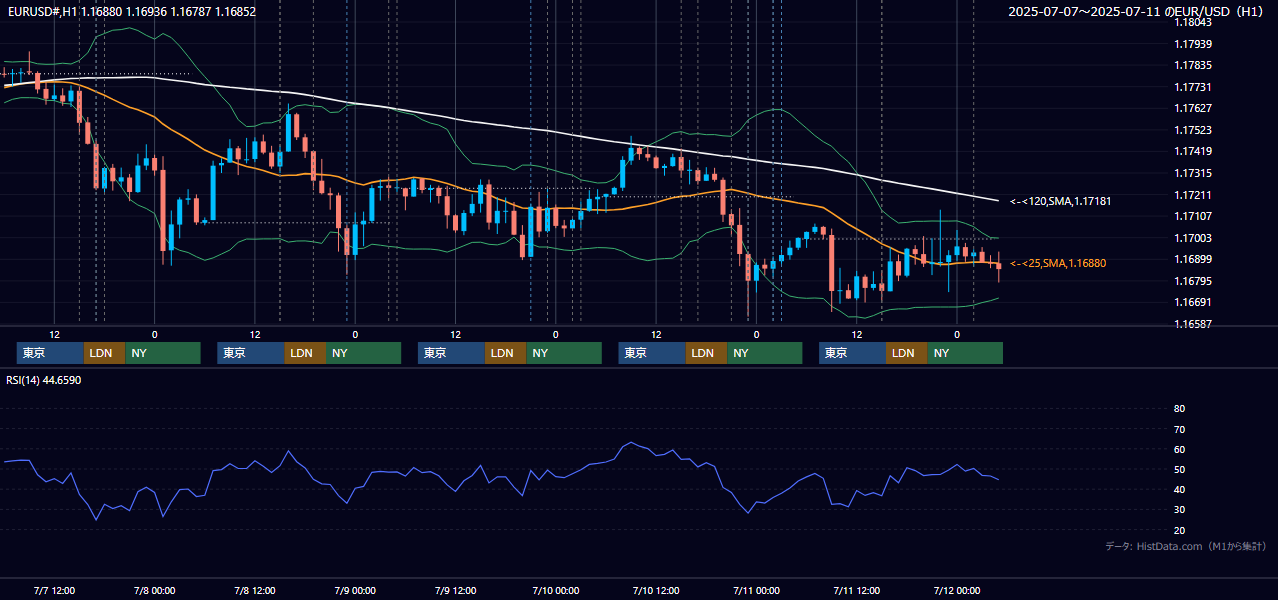Click price axis value 1.17211
Viewport: 1278px width, 600px height.
click(x=1193, y=195)
